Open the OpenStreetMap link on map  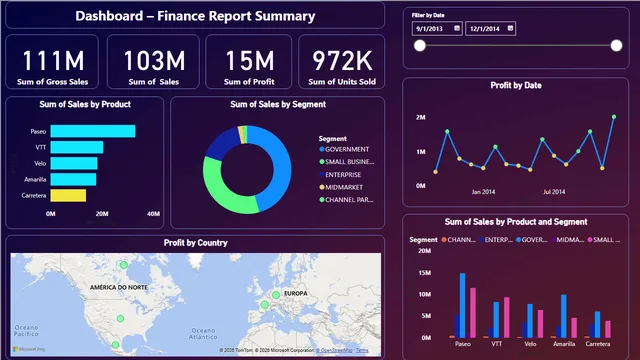pos(334,350)
